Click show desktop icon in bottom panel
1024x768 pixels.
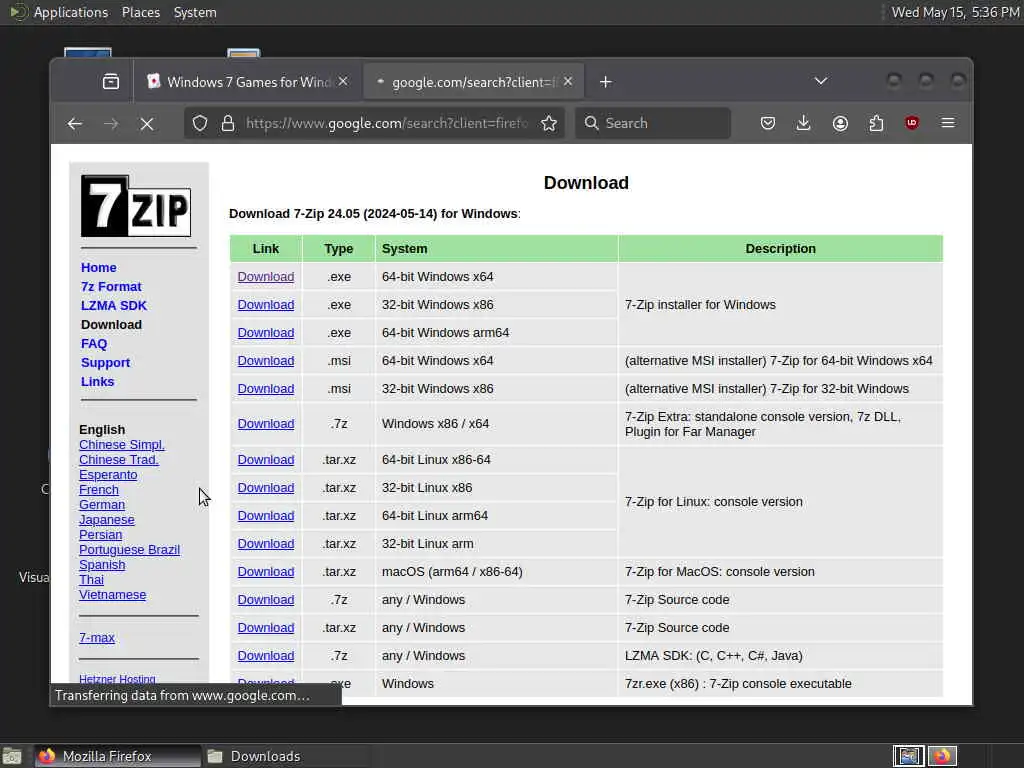pos(12,756)
